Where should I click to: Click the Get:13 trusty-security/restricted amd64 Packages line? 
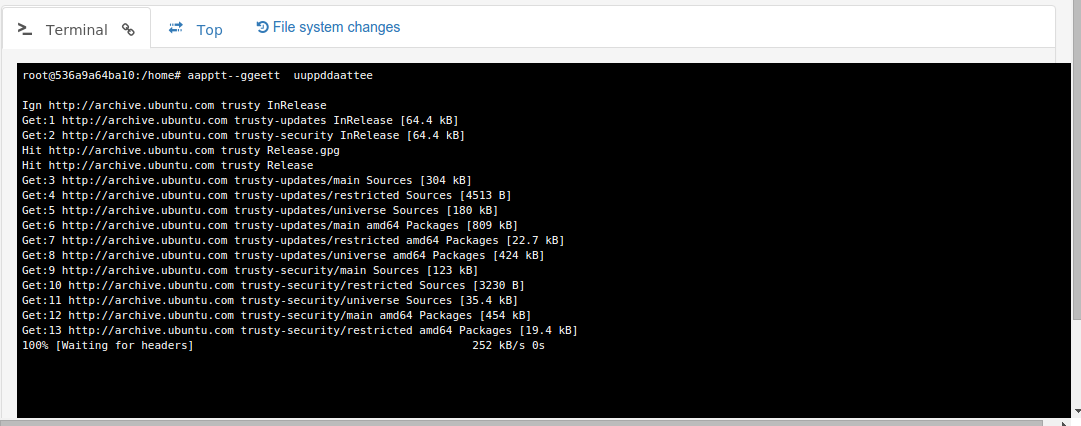[x=299, y=330]
